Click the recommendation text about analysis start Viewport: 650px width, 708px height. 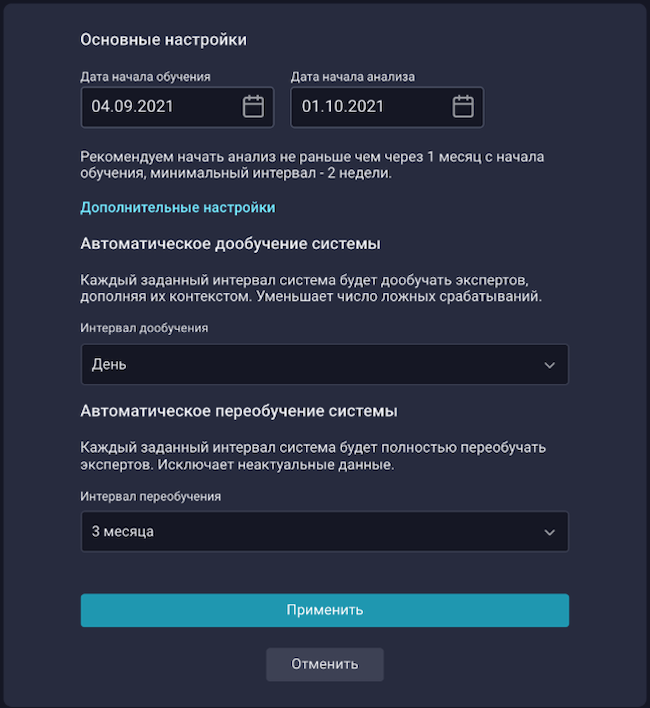pyautogui.click(x=312, y=165)
